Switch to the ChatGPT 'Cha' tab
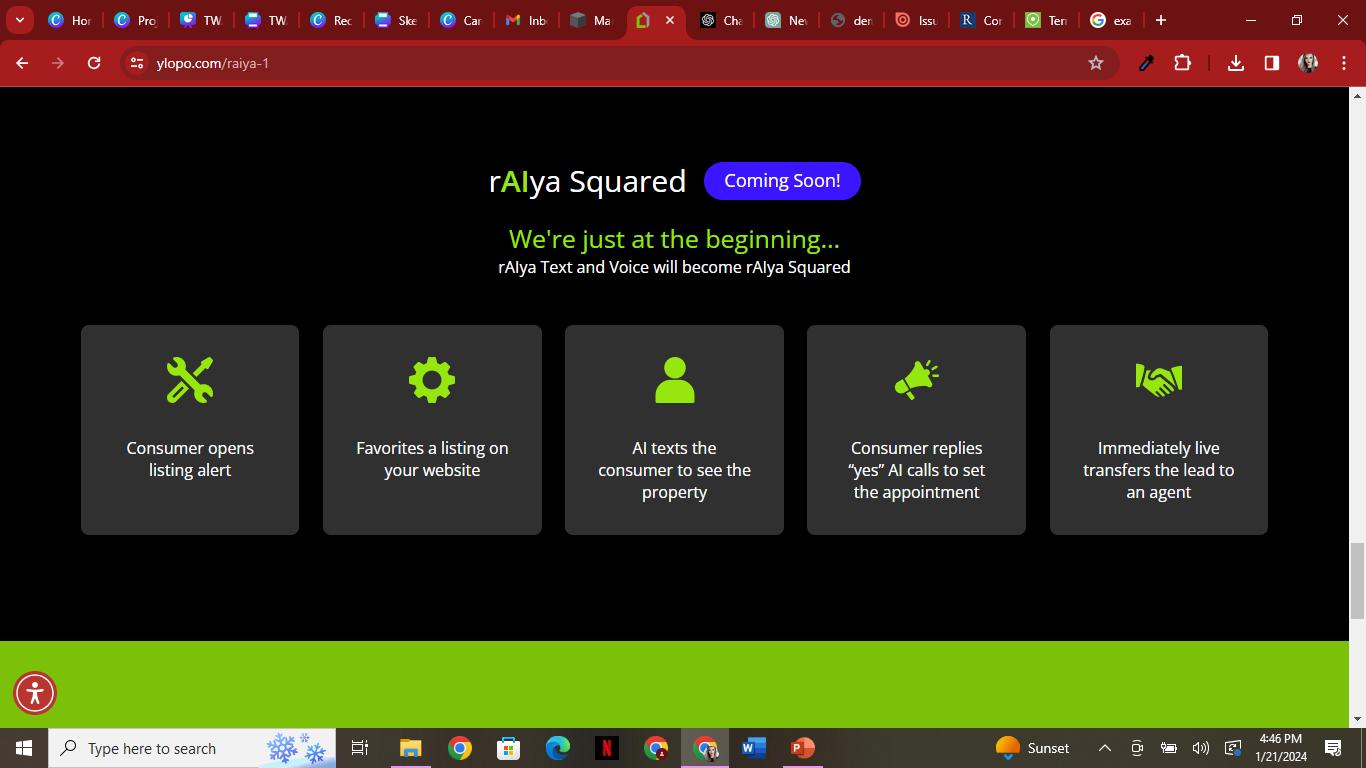The width and height of the screenshot is (1366, 768). pyautogui.click(x=721, y=20)
